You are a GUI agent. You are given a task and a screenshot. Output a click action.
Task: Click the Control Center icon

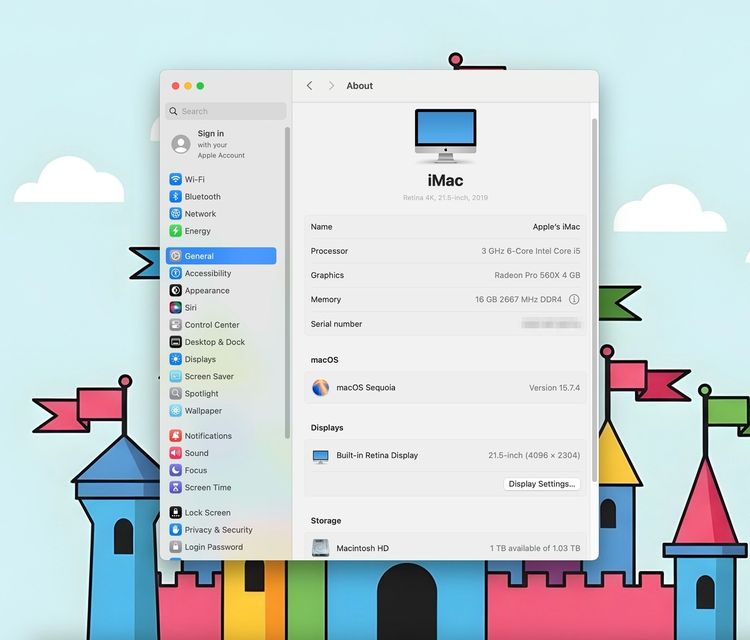pos(176,325)
